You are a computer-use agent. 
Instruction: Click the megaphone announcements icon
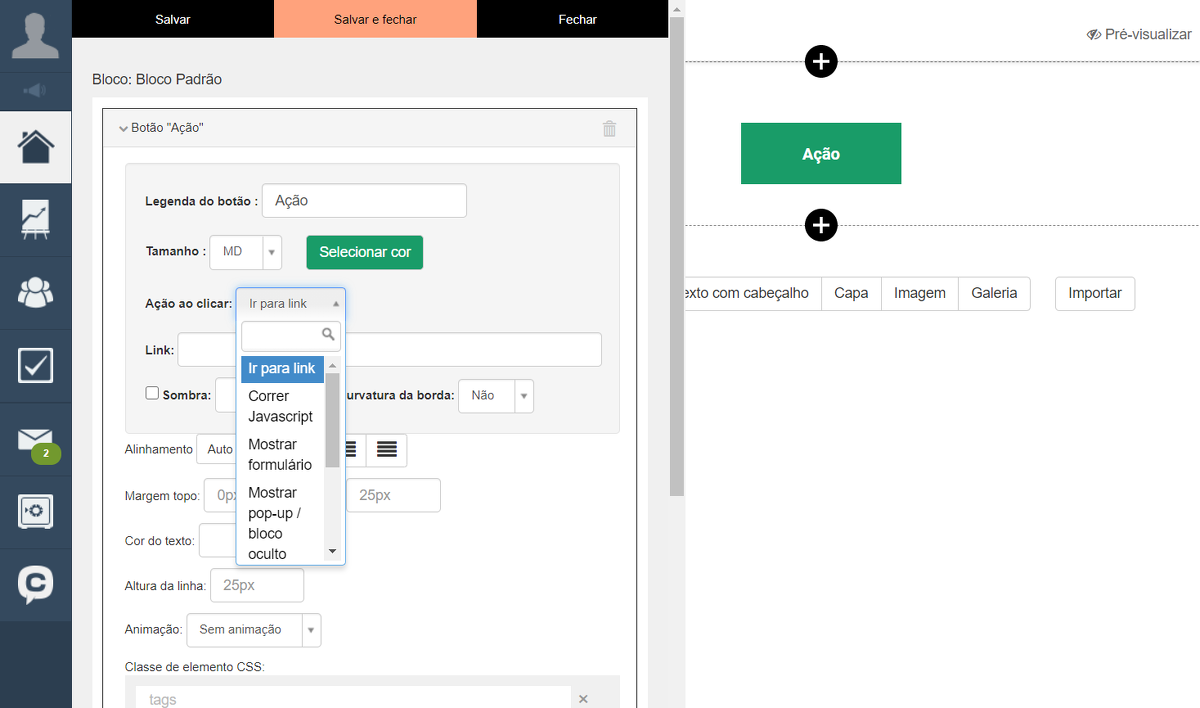[x=35, y=91]
